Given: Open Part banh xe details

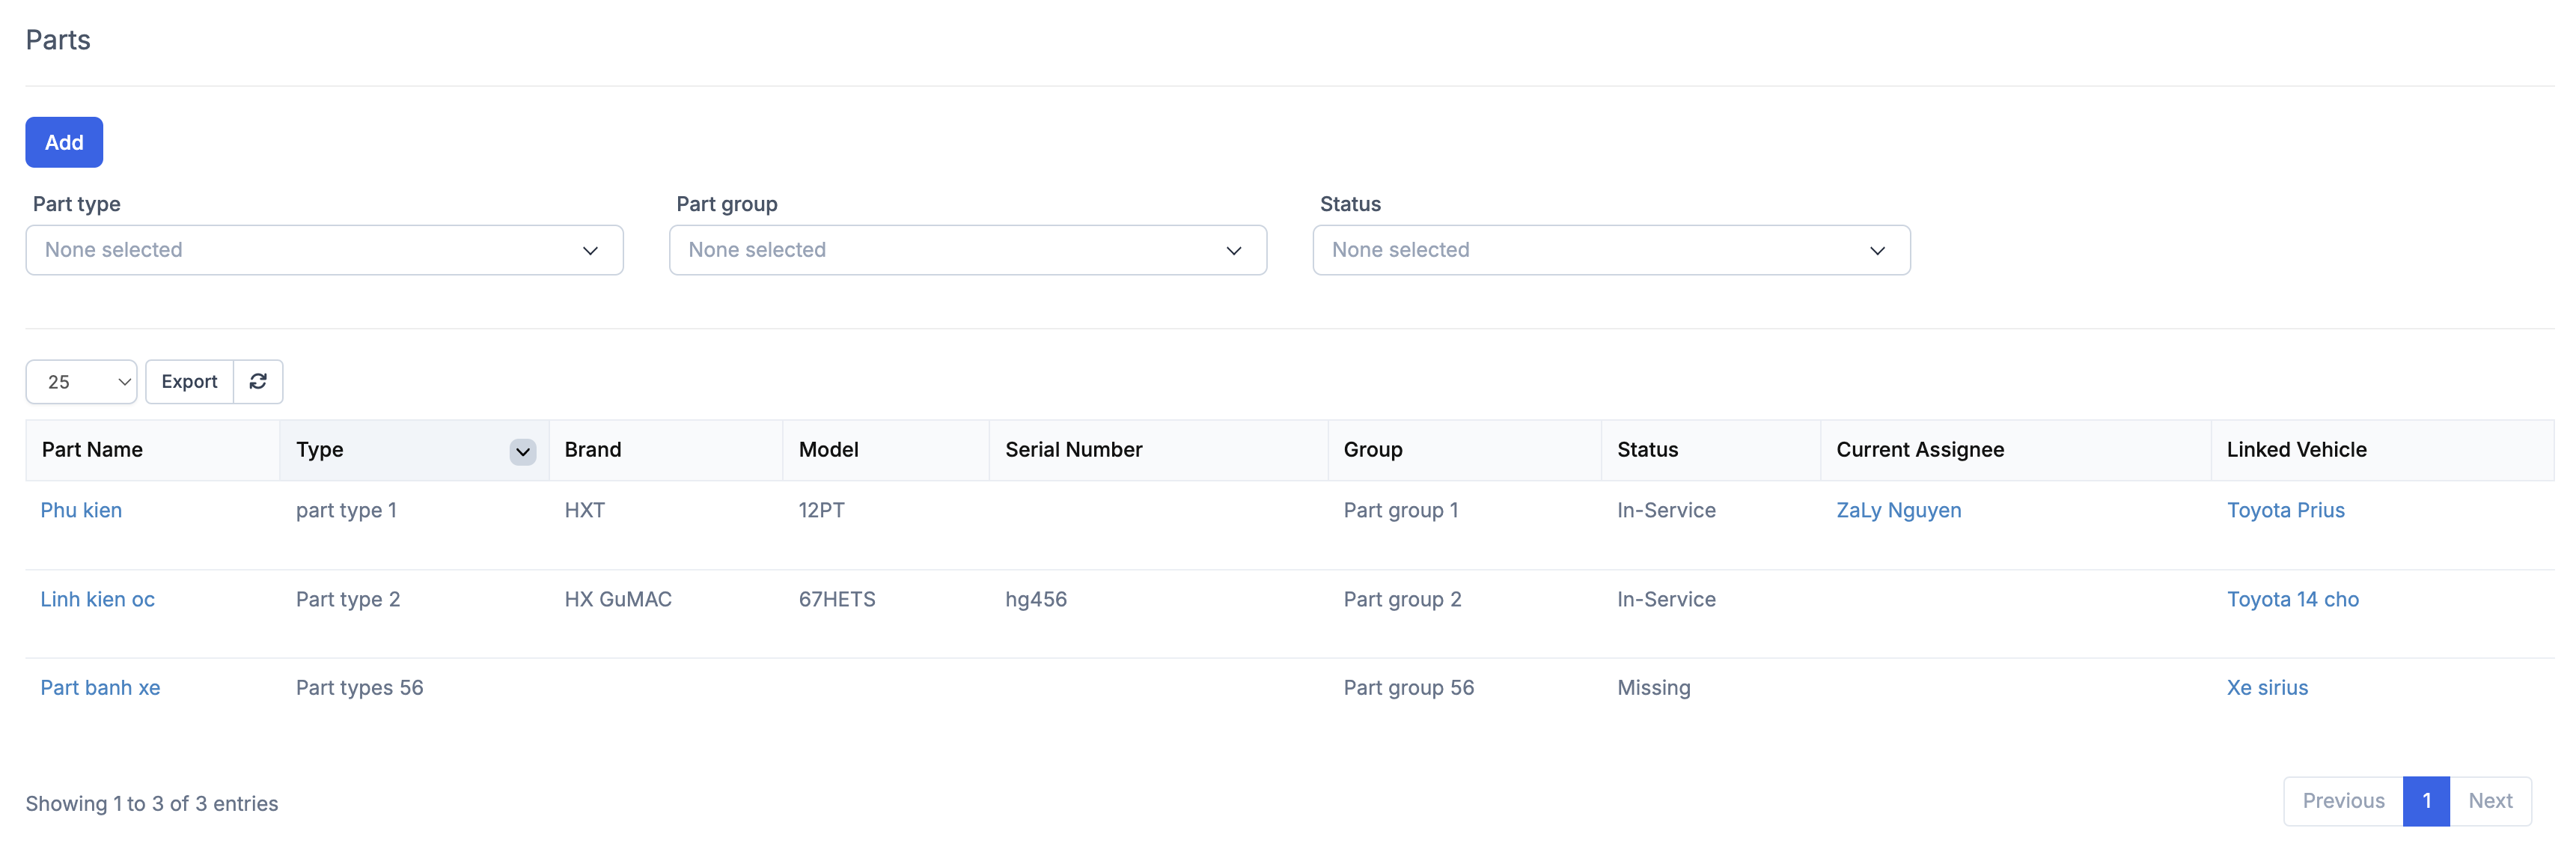Looking at the screenshot, I should click(x=100, y=687).
